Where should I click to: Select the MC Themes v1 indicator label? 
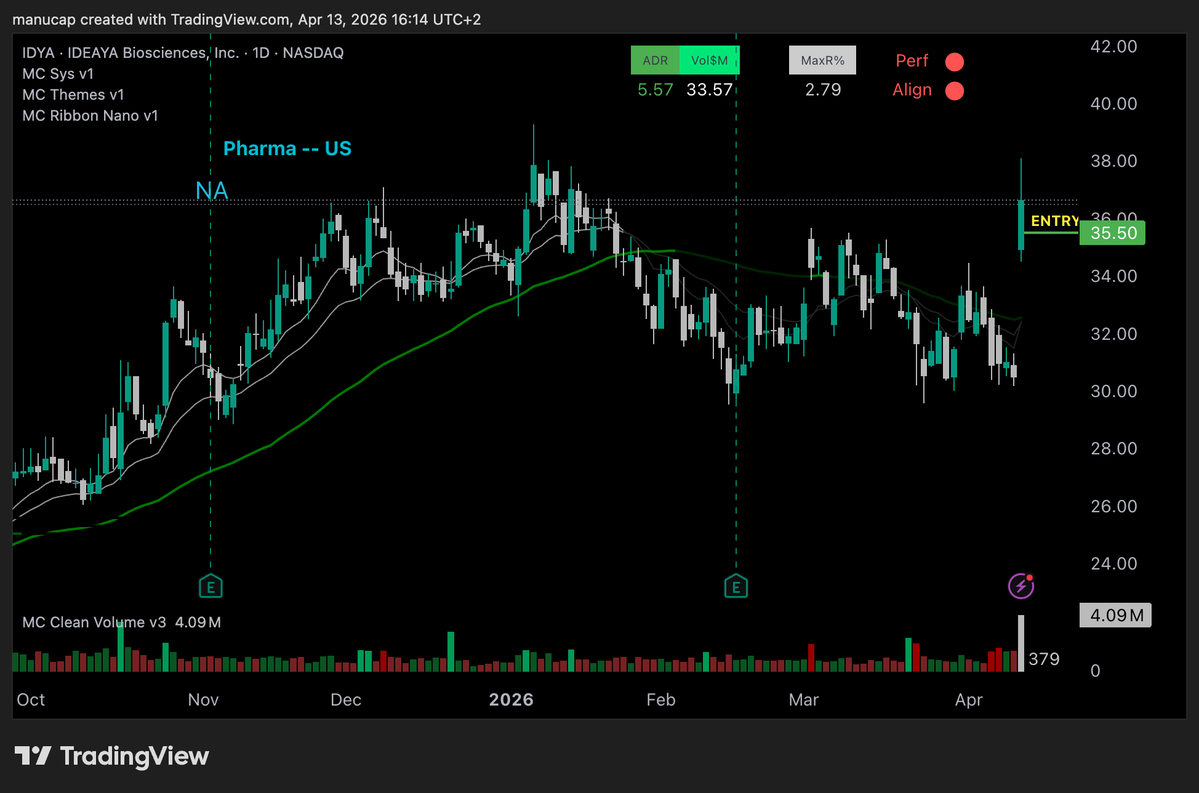73,95
